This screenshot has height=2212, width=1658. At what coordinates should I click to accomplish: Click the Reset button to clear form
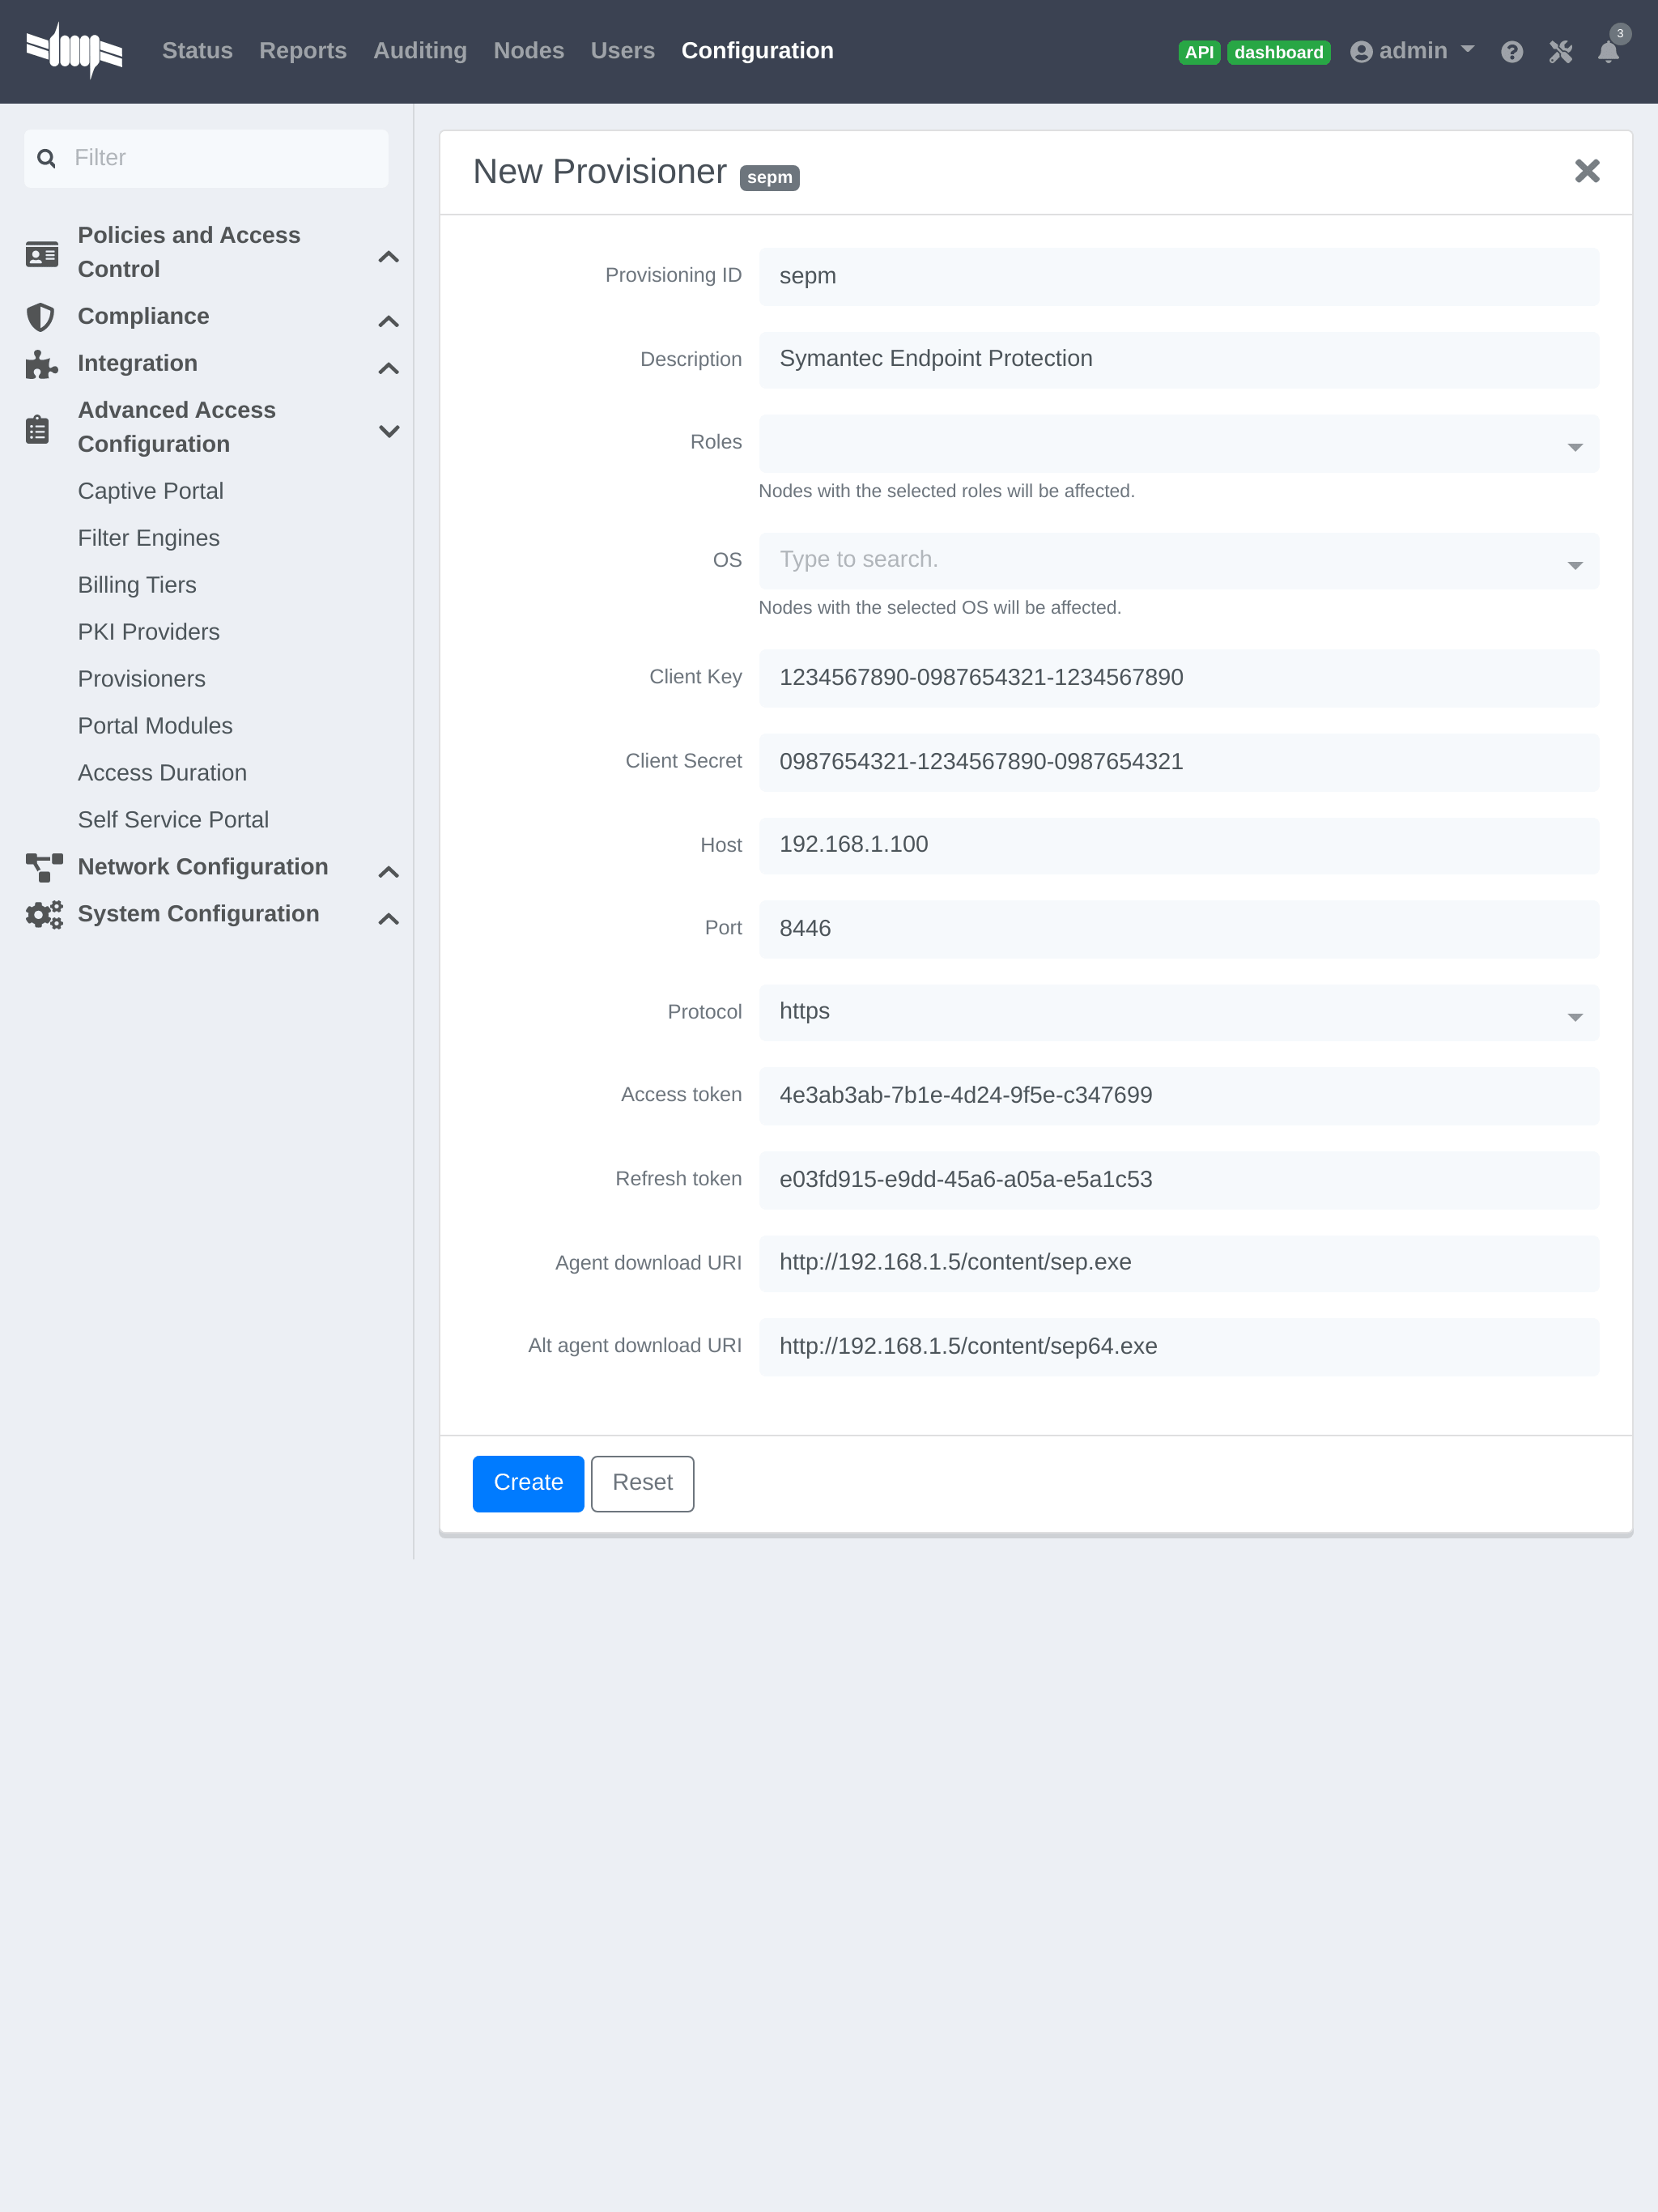(x=641, y=1482)
